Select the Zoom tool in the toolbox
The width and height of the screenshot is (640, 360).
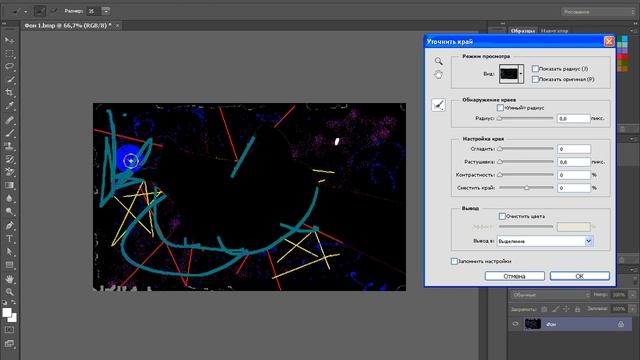coord(9,292)
